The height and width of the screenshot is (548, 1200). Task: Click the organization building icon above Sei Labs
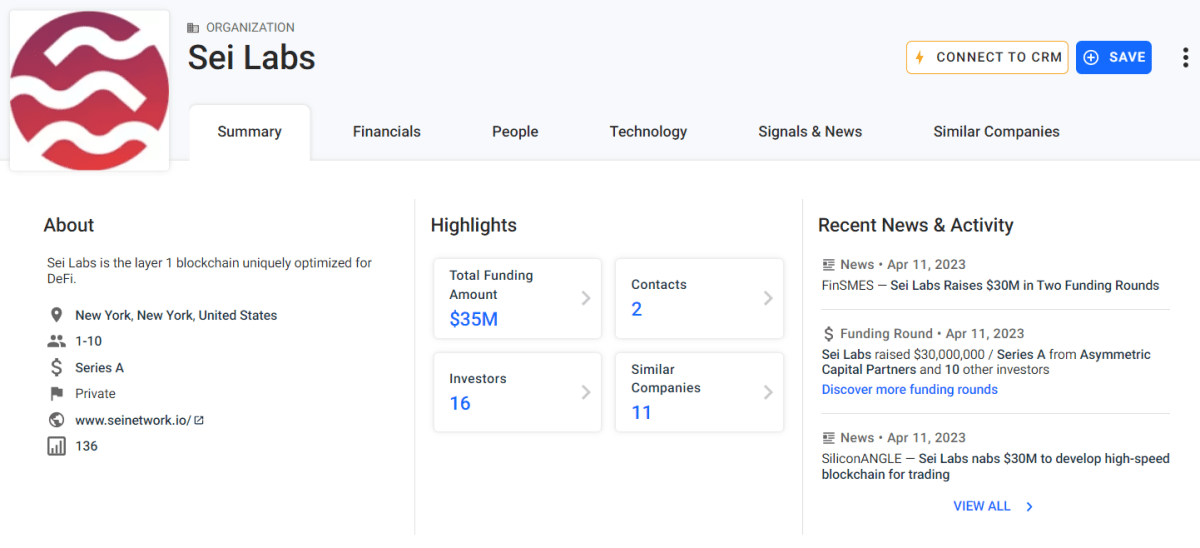pos(193,28)
